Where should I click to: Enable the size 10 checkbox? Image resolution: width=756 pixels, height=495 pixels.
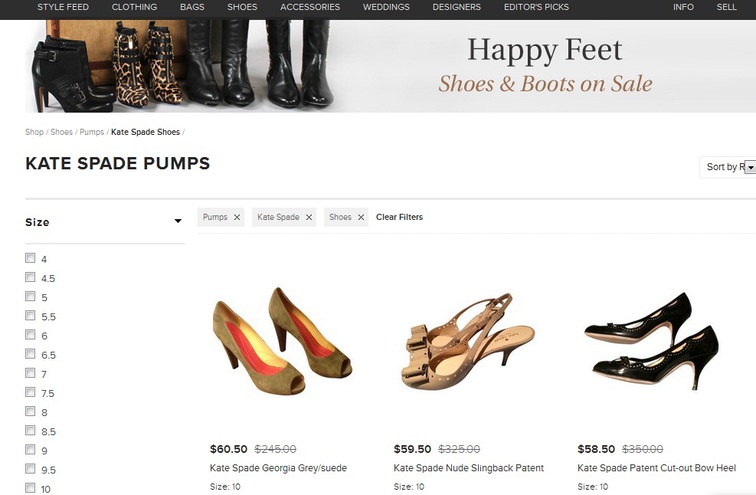coord(30,488)
